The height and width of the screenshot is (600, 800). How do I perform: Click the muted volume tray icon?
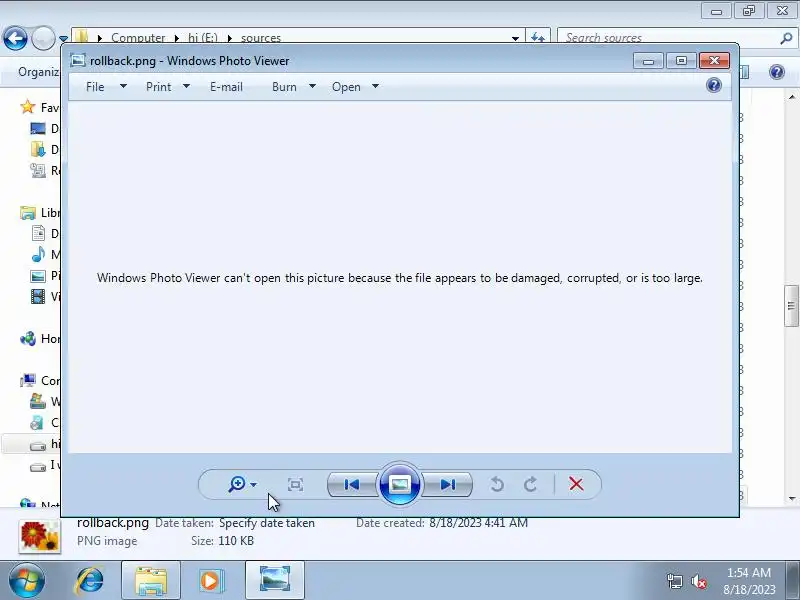click(698, 581)
